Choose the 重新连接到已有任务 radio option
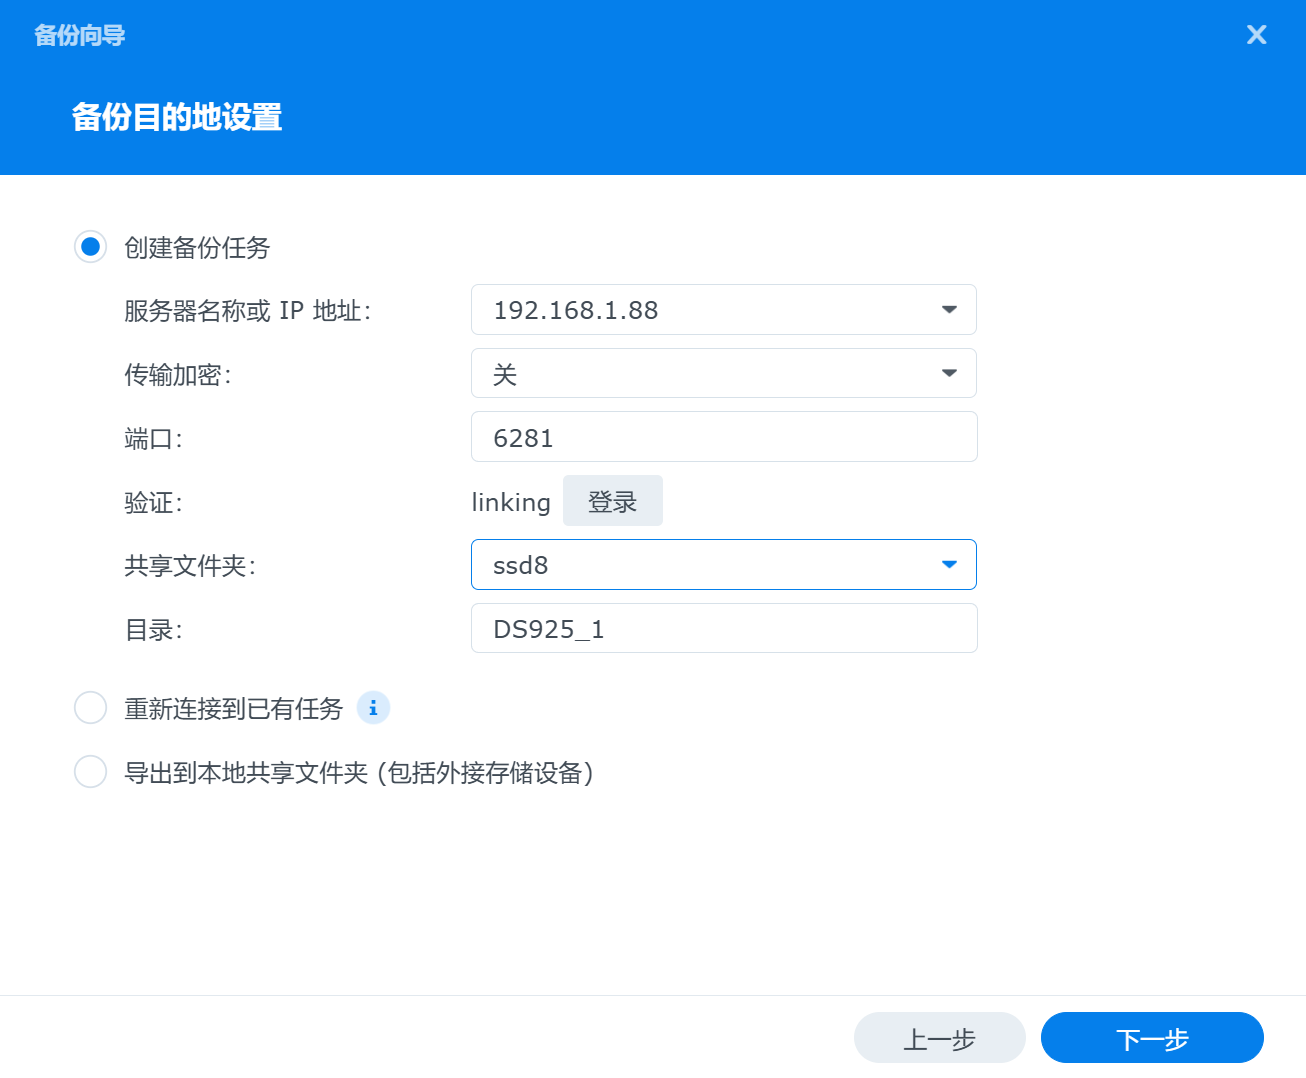Viewport: 1306px width, 1078px height. click(x=91, y=708)
